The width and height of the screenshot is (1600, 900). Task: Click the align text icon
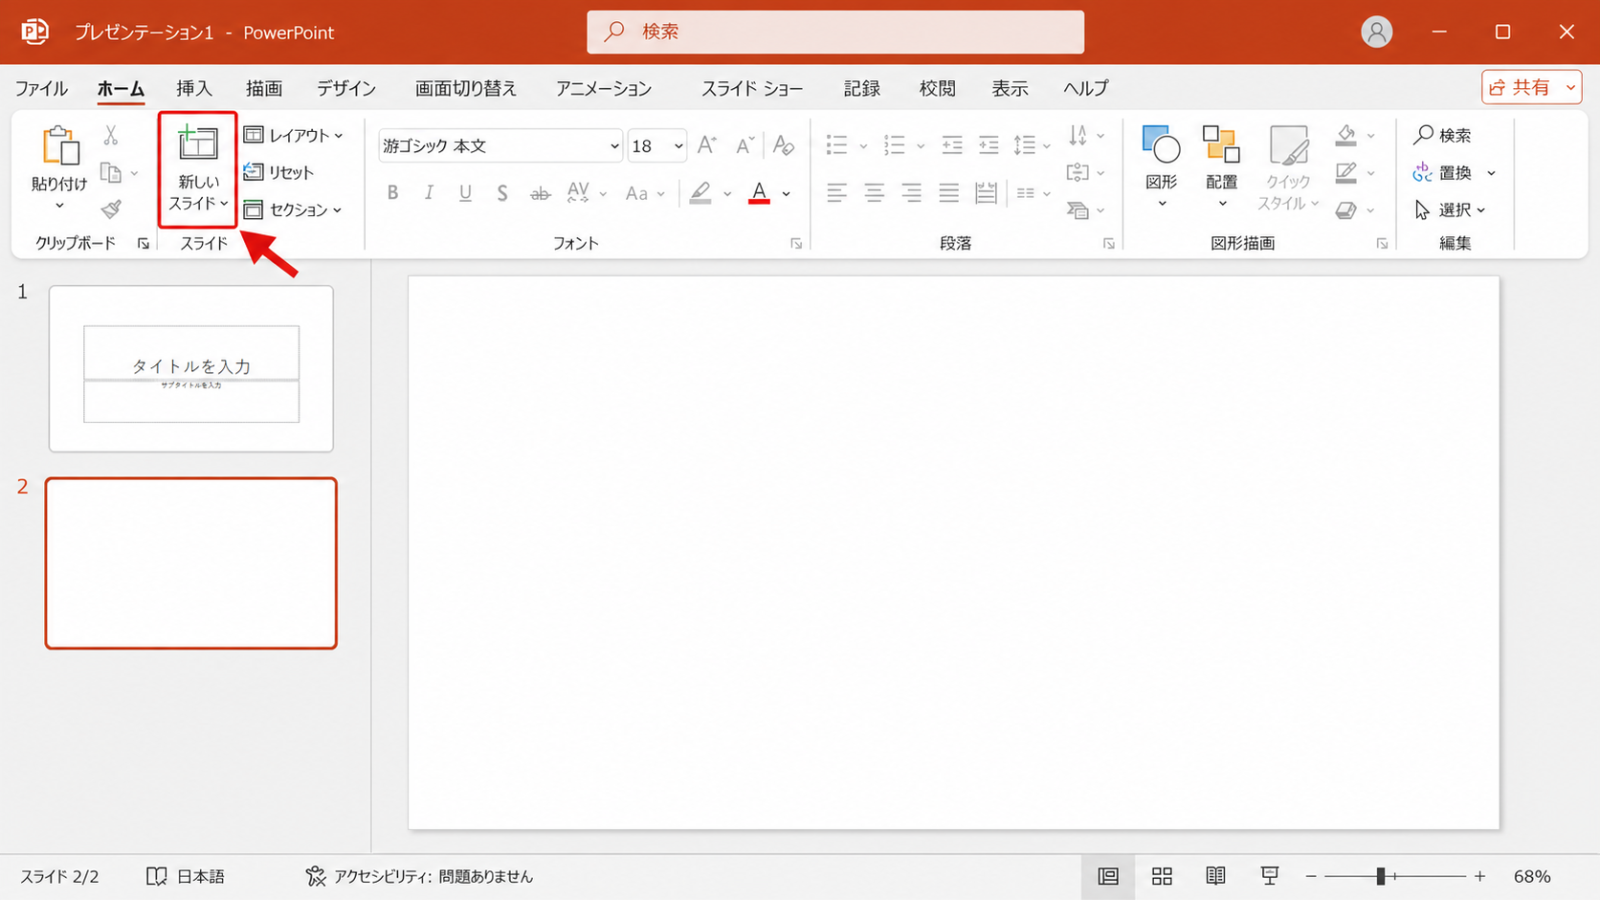1078,172
